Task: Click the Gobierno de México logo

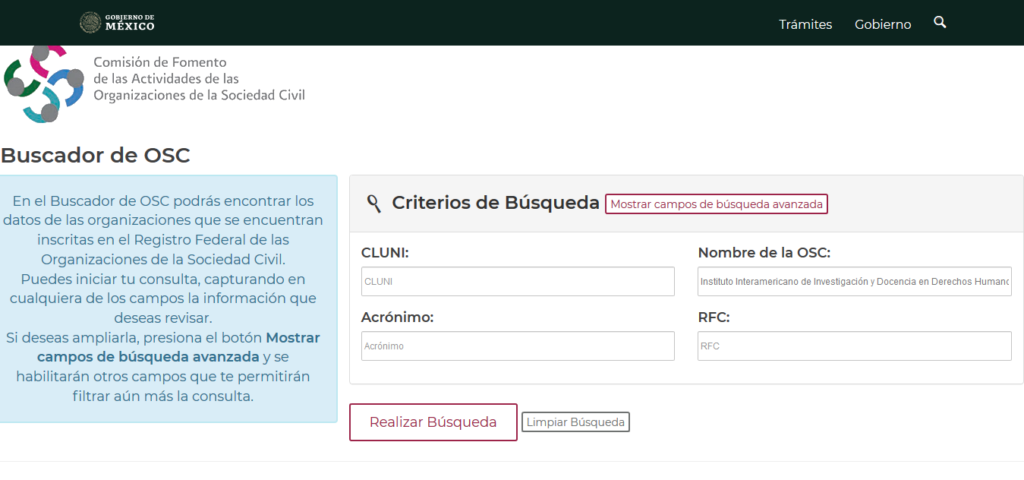Action: click(117, 22)
